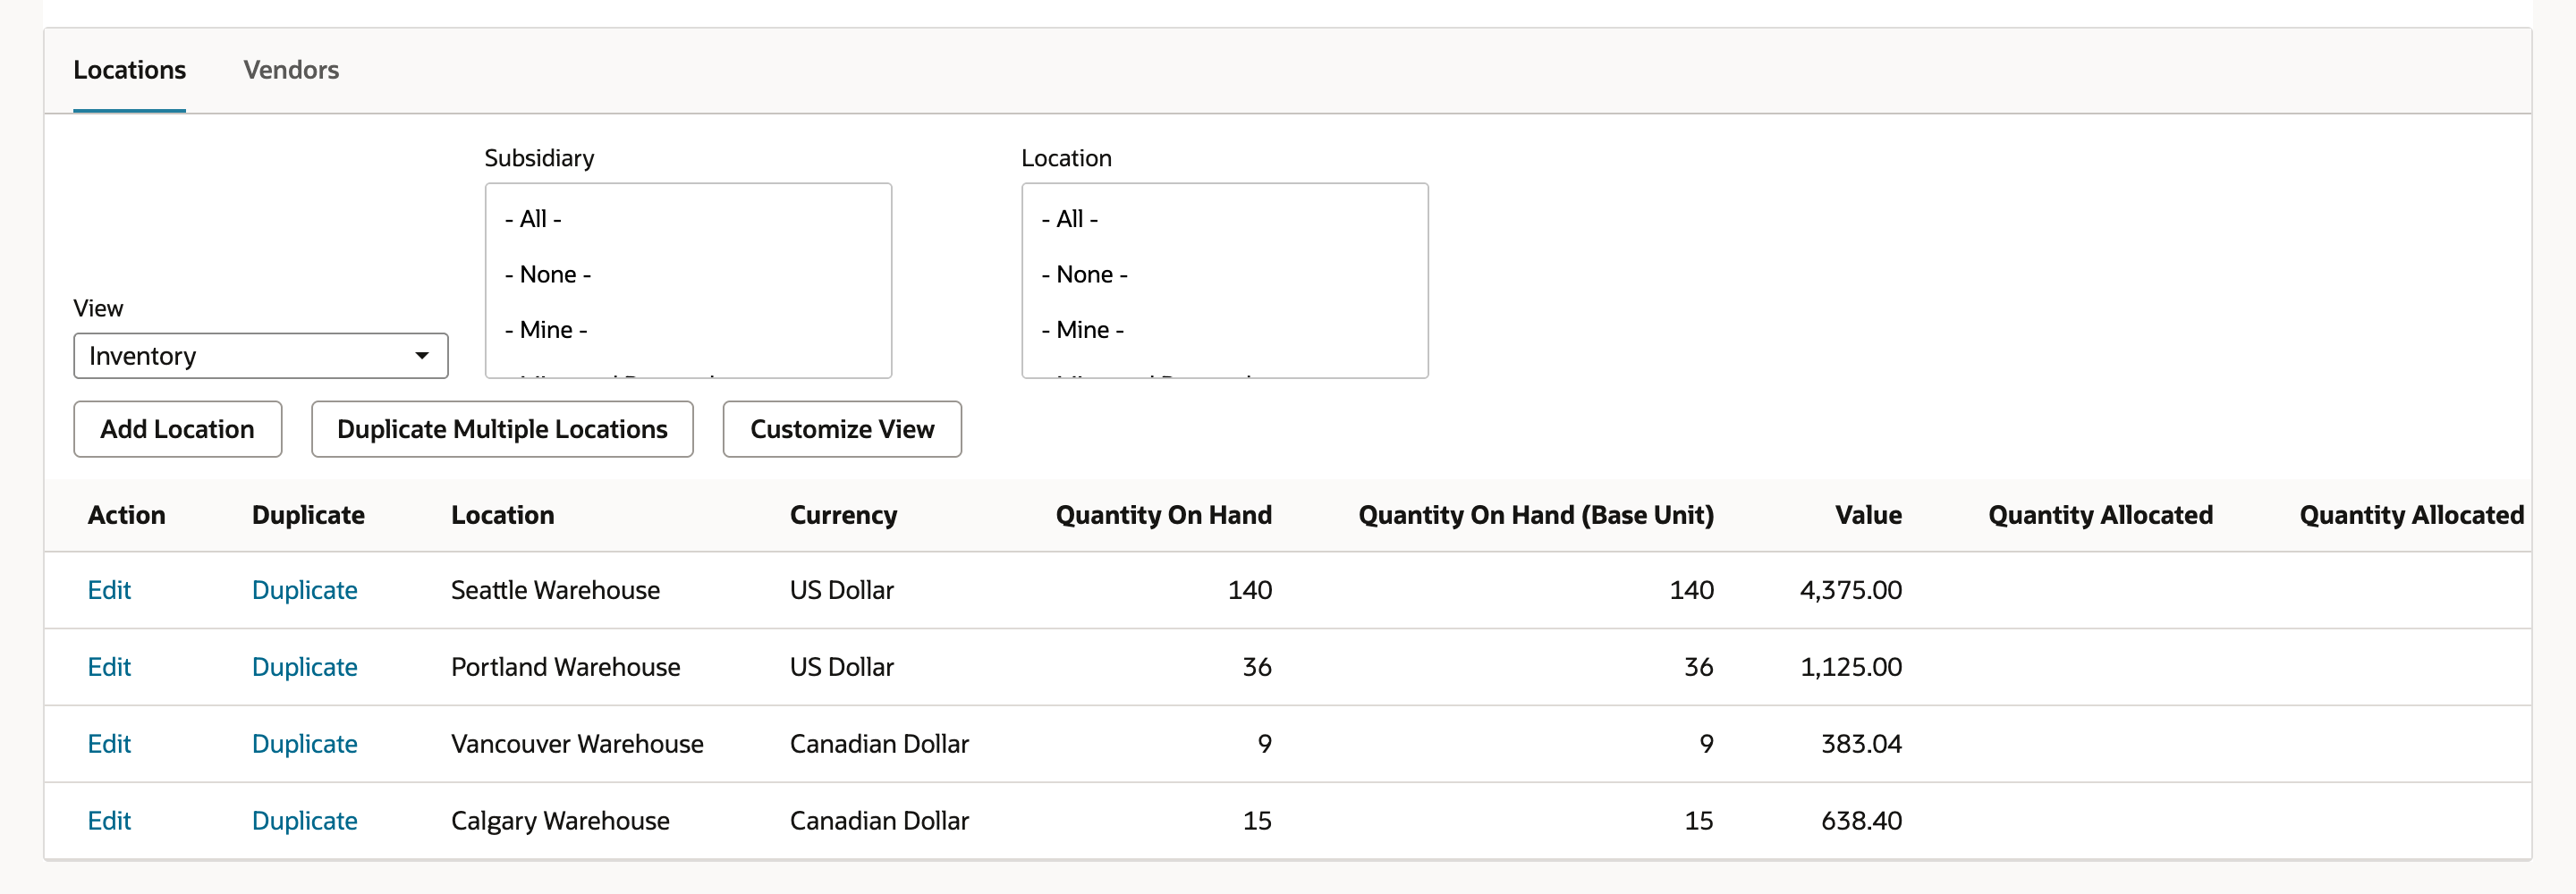
Task: Click Seattle Warehouse location cell
Action: point(556,590)
